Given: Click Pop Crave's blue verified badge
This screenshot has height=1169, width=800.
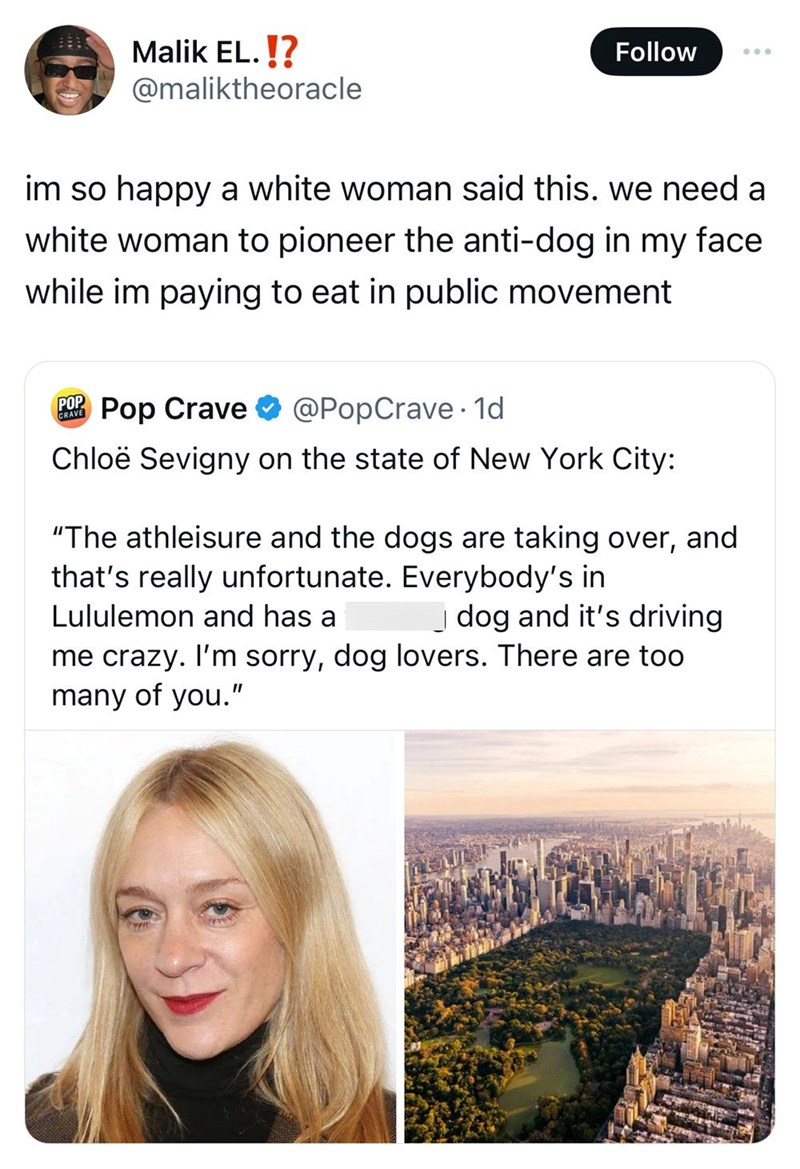Looking at the screenshot, I should coord(265,409).
